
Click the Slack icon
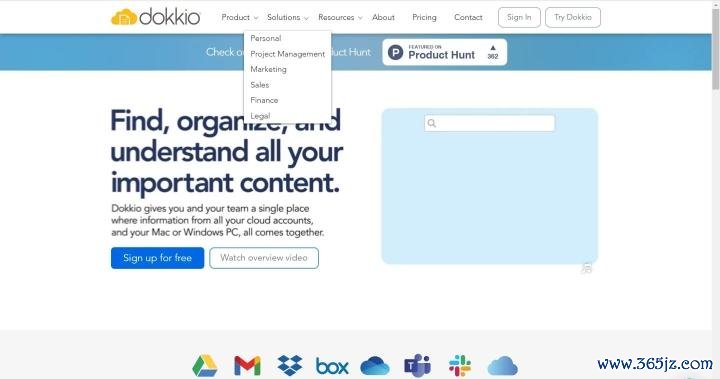(460, 366)
